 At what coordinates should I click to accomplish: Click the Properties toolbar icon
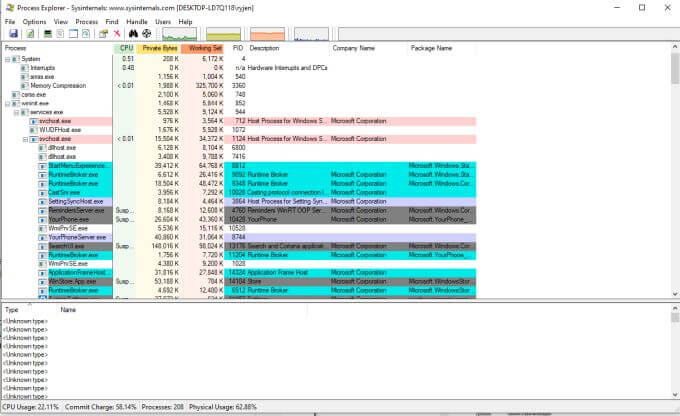[x=103, y=33]
